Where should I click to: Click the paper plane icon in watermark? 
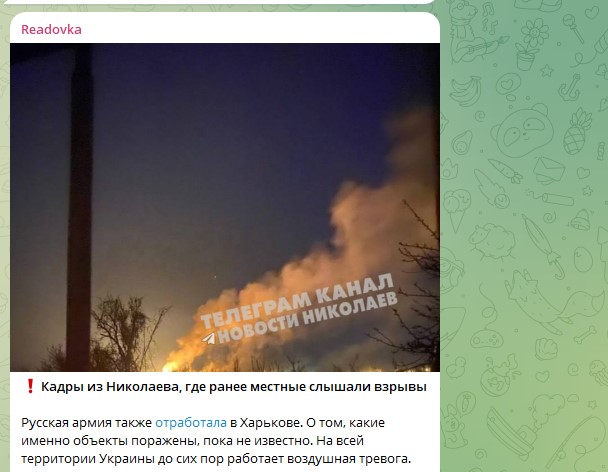coord(208,338)
